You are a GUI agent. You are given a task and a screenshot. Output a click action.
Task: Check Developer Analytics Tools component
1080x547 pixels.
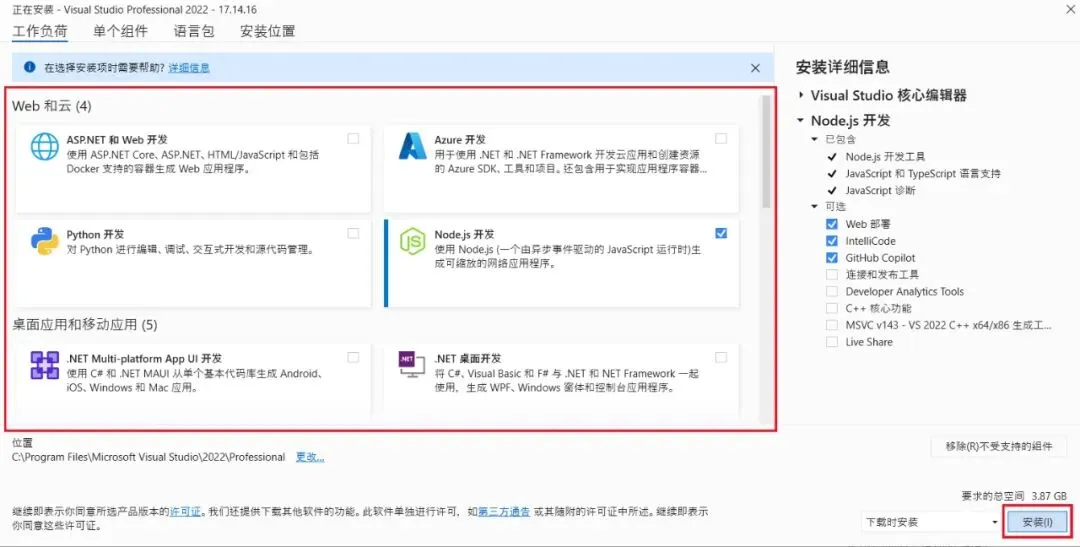832,291
